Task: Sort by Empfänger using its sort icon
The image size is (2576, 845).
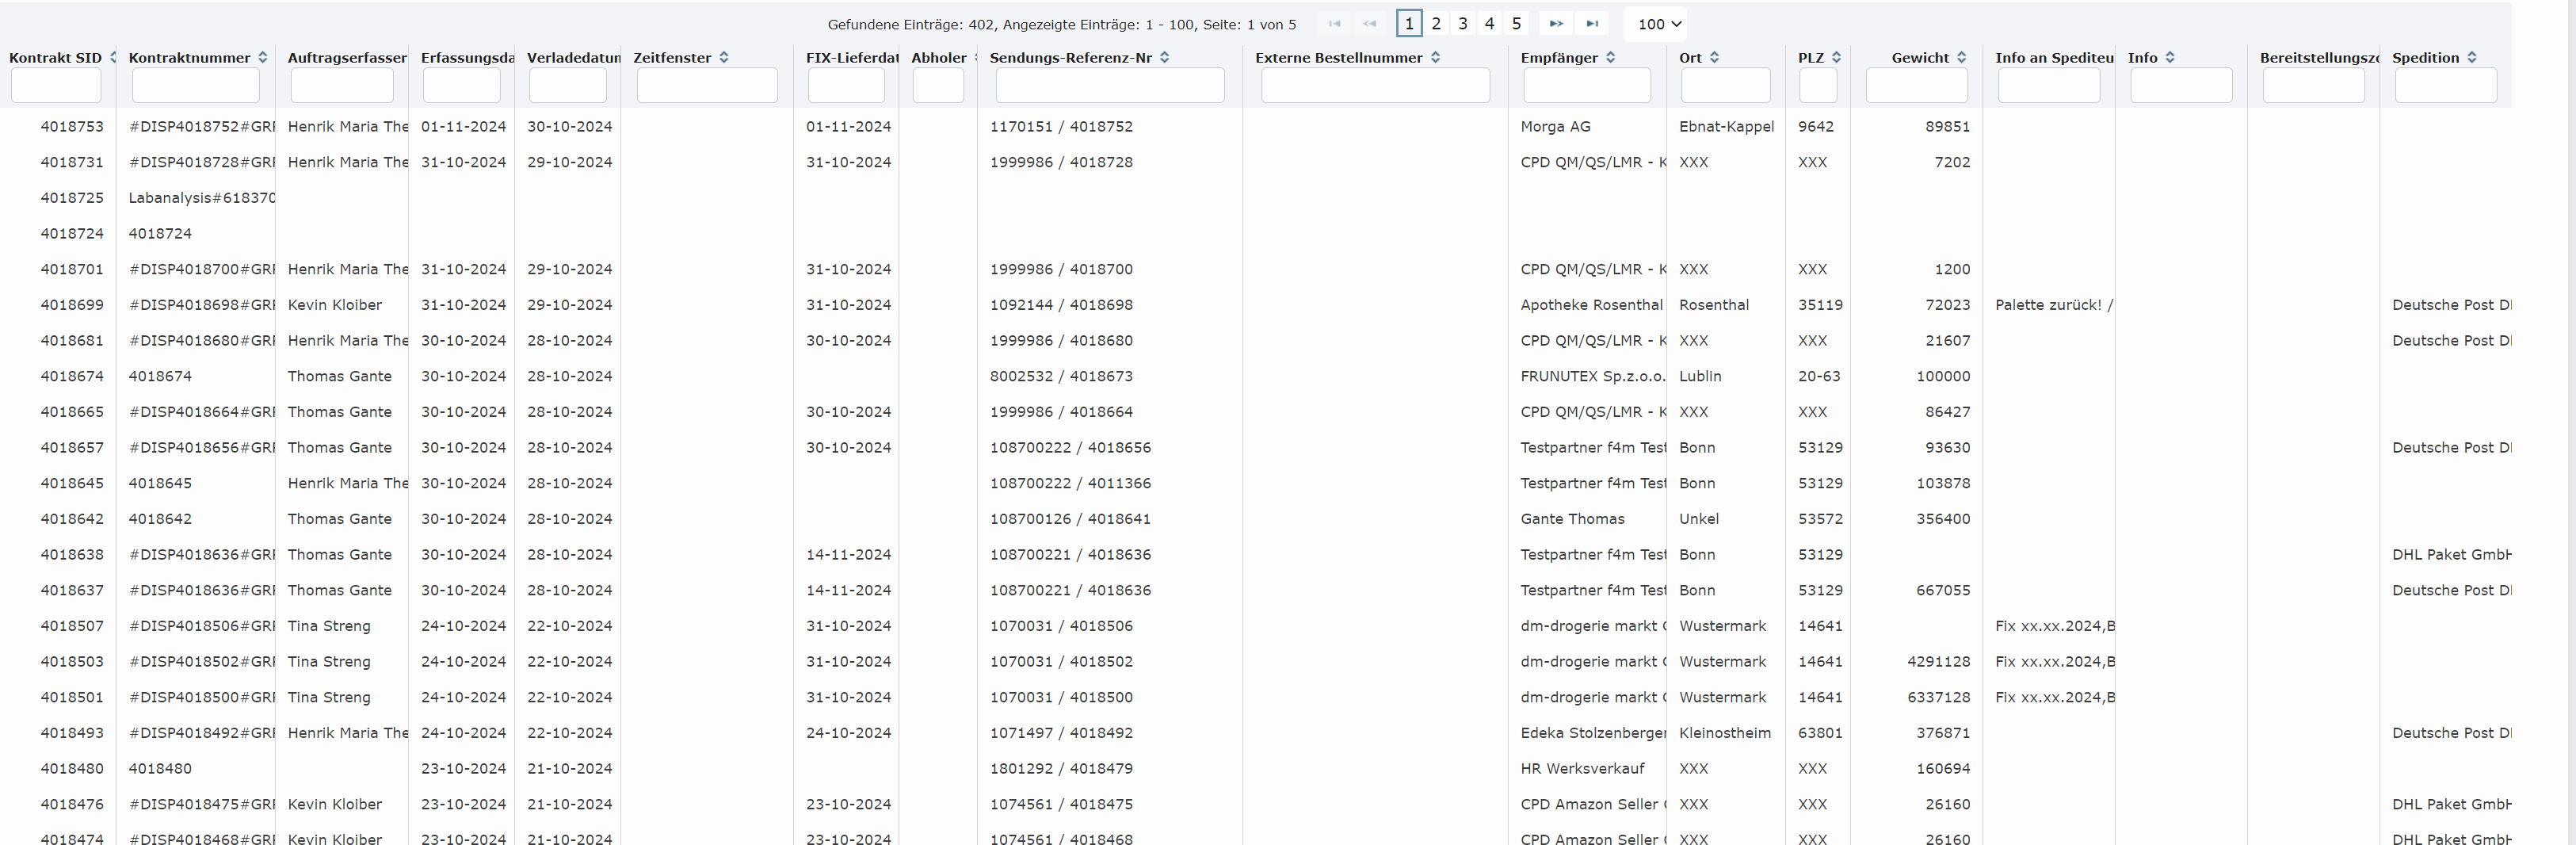Action: click(x=1610, y=58)
